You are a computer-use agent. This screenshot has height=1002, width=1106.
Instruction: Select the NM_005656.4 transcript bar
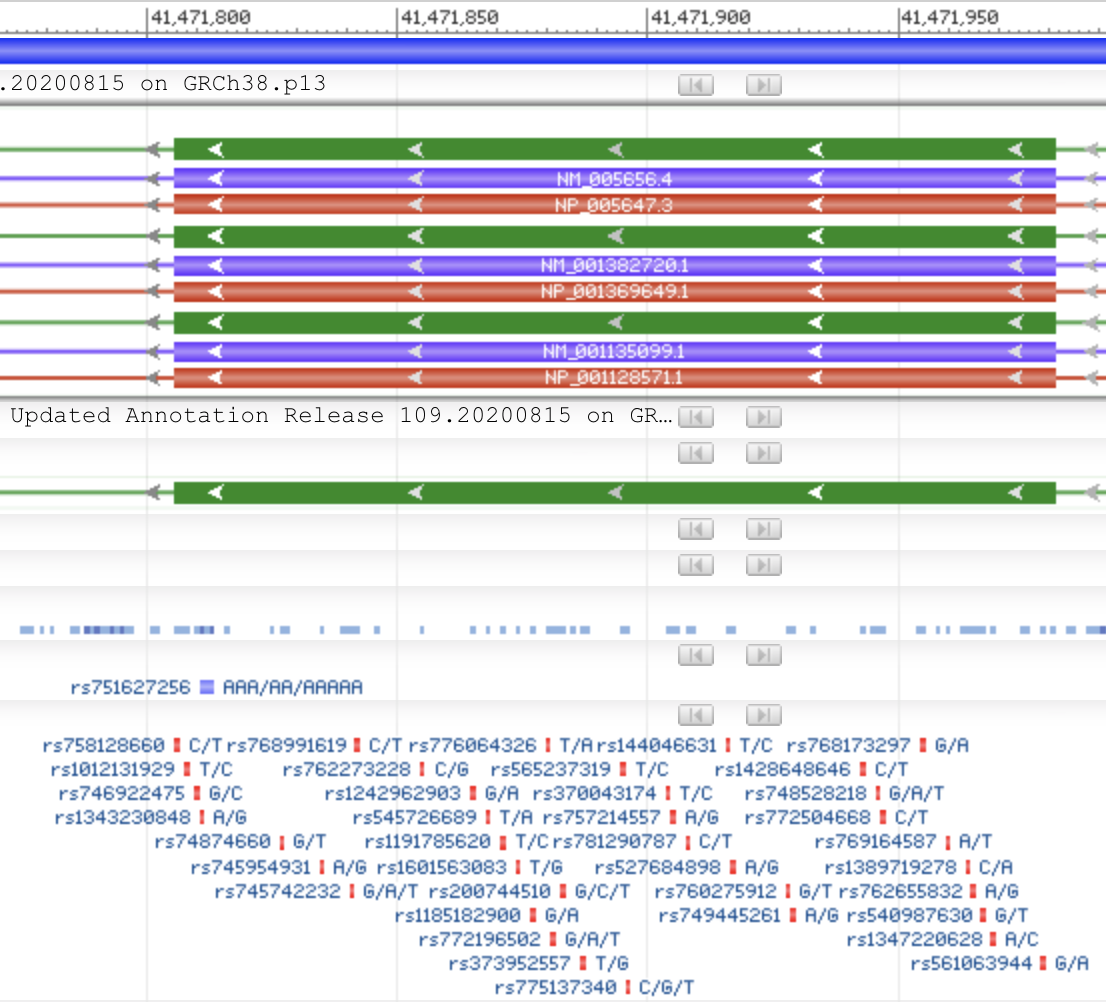[614, 179]
